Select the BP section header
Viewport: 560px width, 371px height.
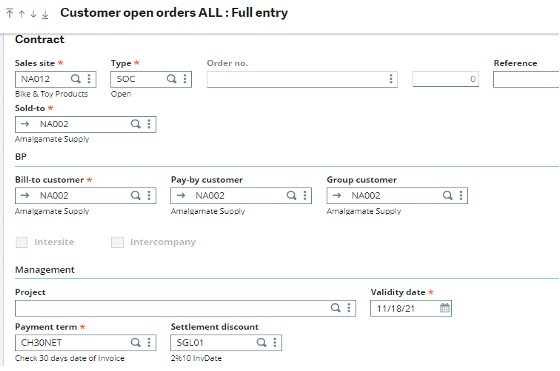[21, 157]
